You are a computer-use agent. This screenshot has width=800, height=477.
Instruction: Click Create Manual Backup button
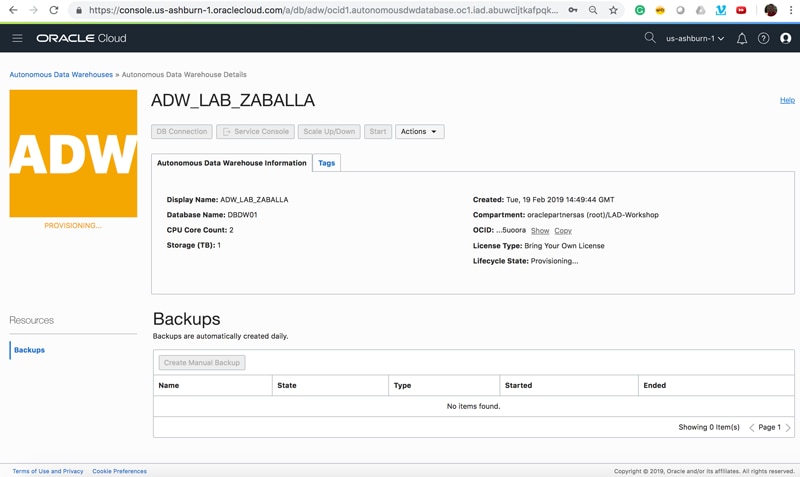point(202,363)
